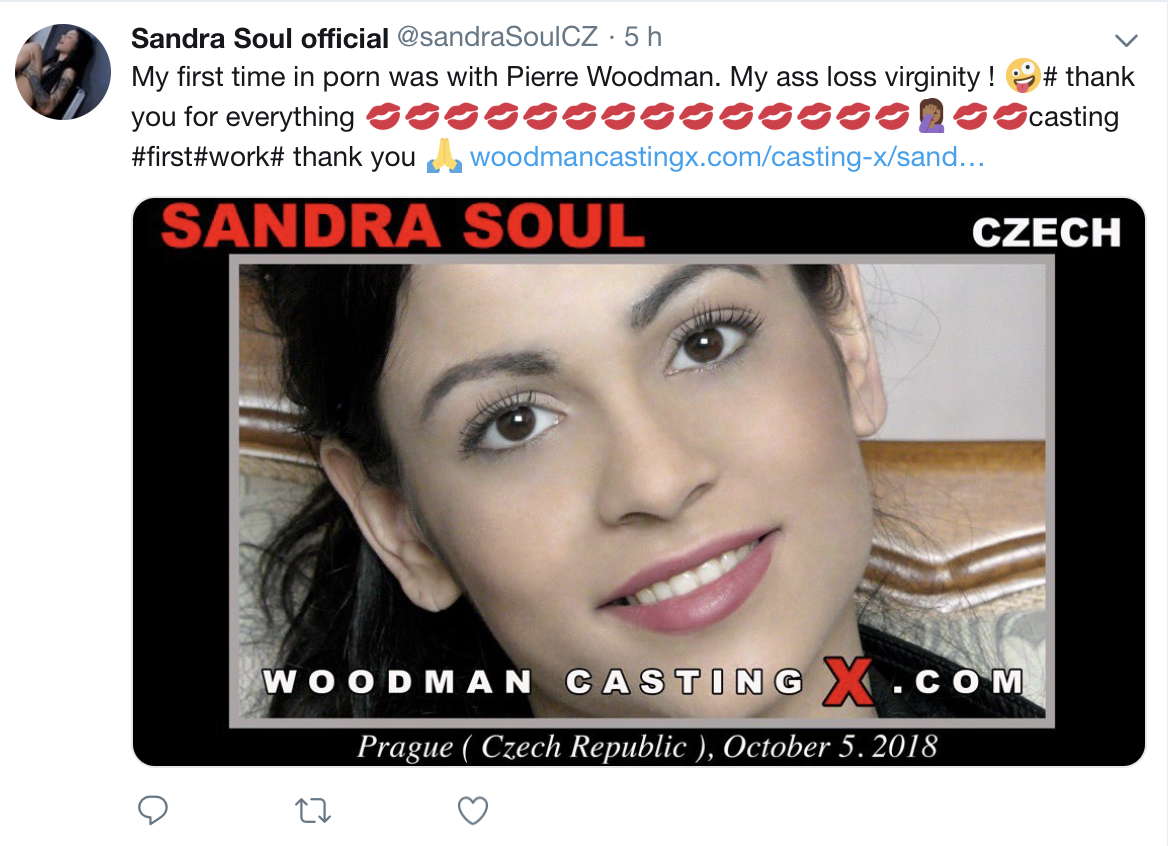Click the red X logo in the watermark

click(848, 681)
